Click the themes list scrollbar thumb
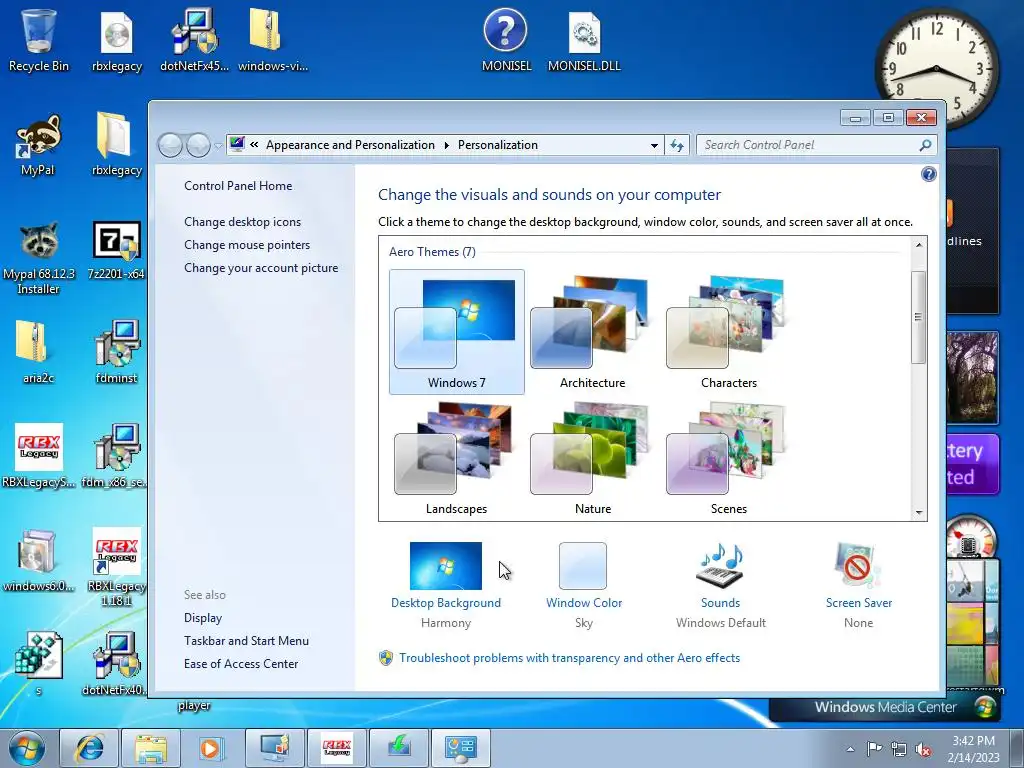This screenshot has height=768, width=1024. click(918, 317)
